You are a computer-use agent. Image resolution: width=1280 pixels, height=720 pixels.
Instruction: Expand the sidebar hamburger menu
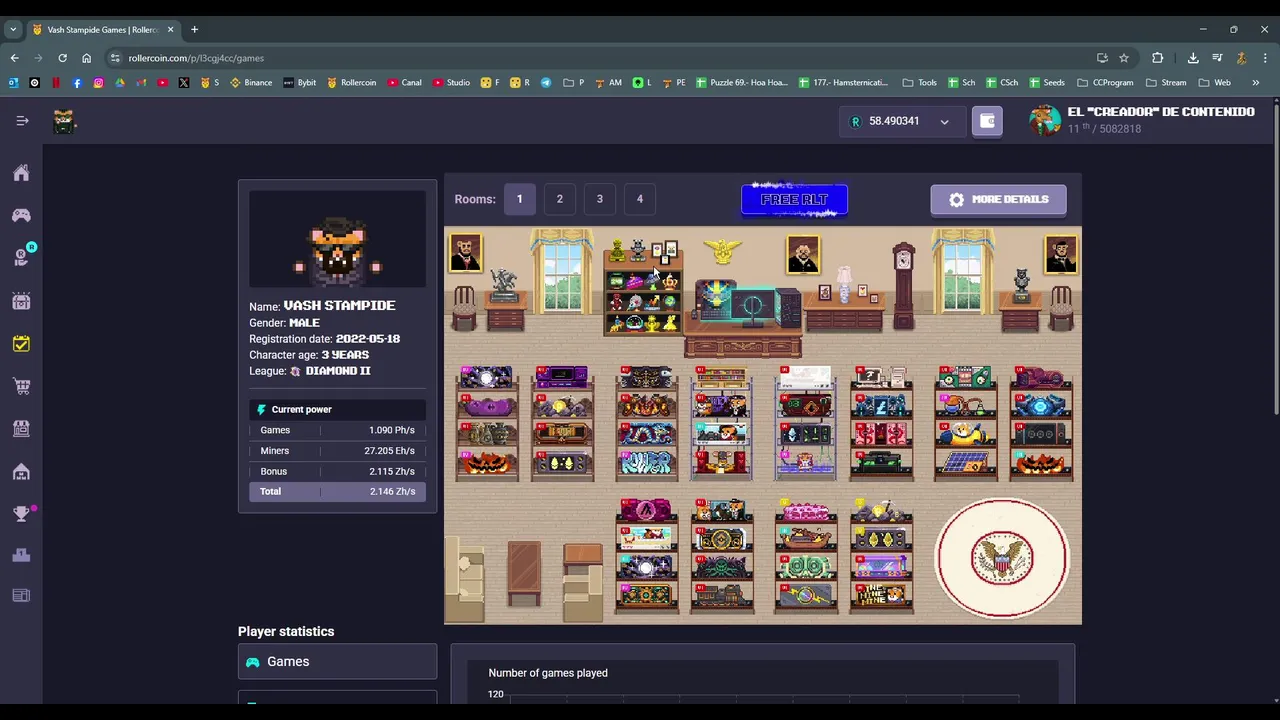pyautogui.click(x=22, y=121)
